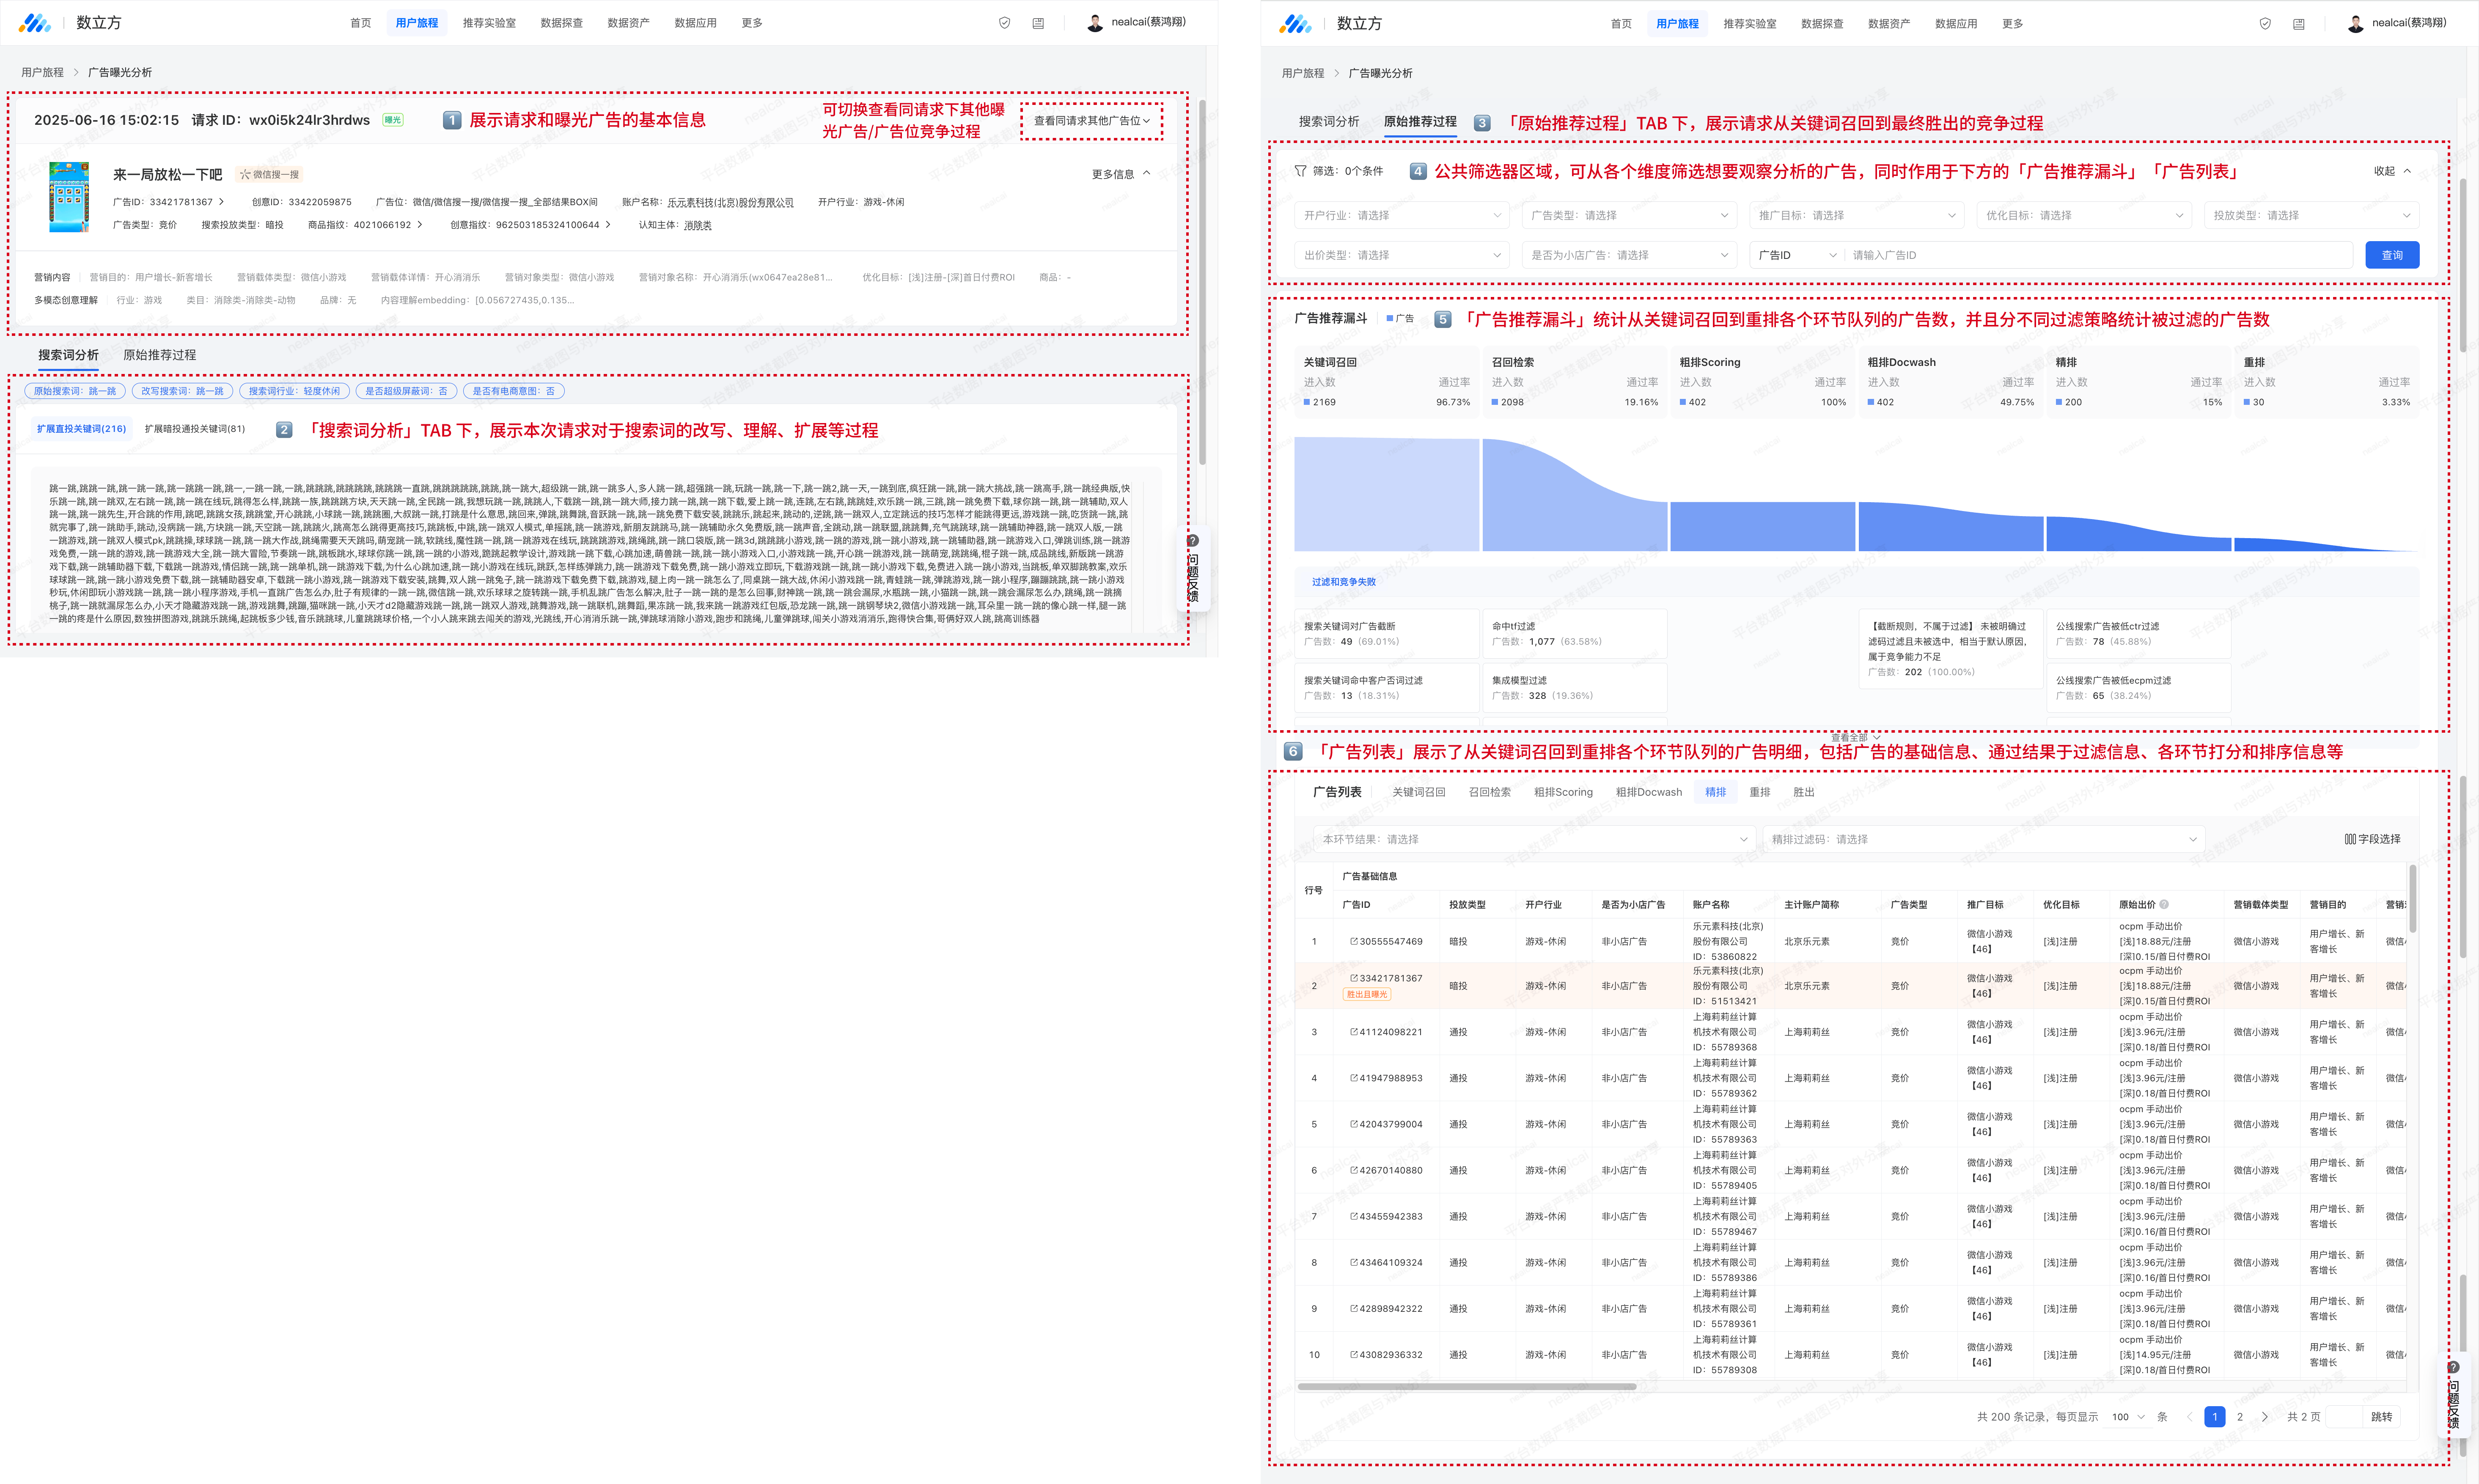Select 扩展暗投通投关键词(81) keyword group
2479x1484 pixels.
(194, 429)
